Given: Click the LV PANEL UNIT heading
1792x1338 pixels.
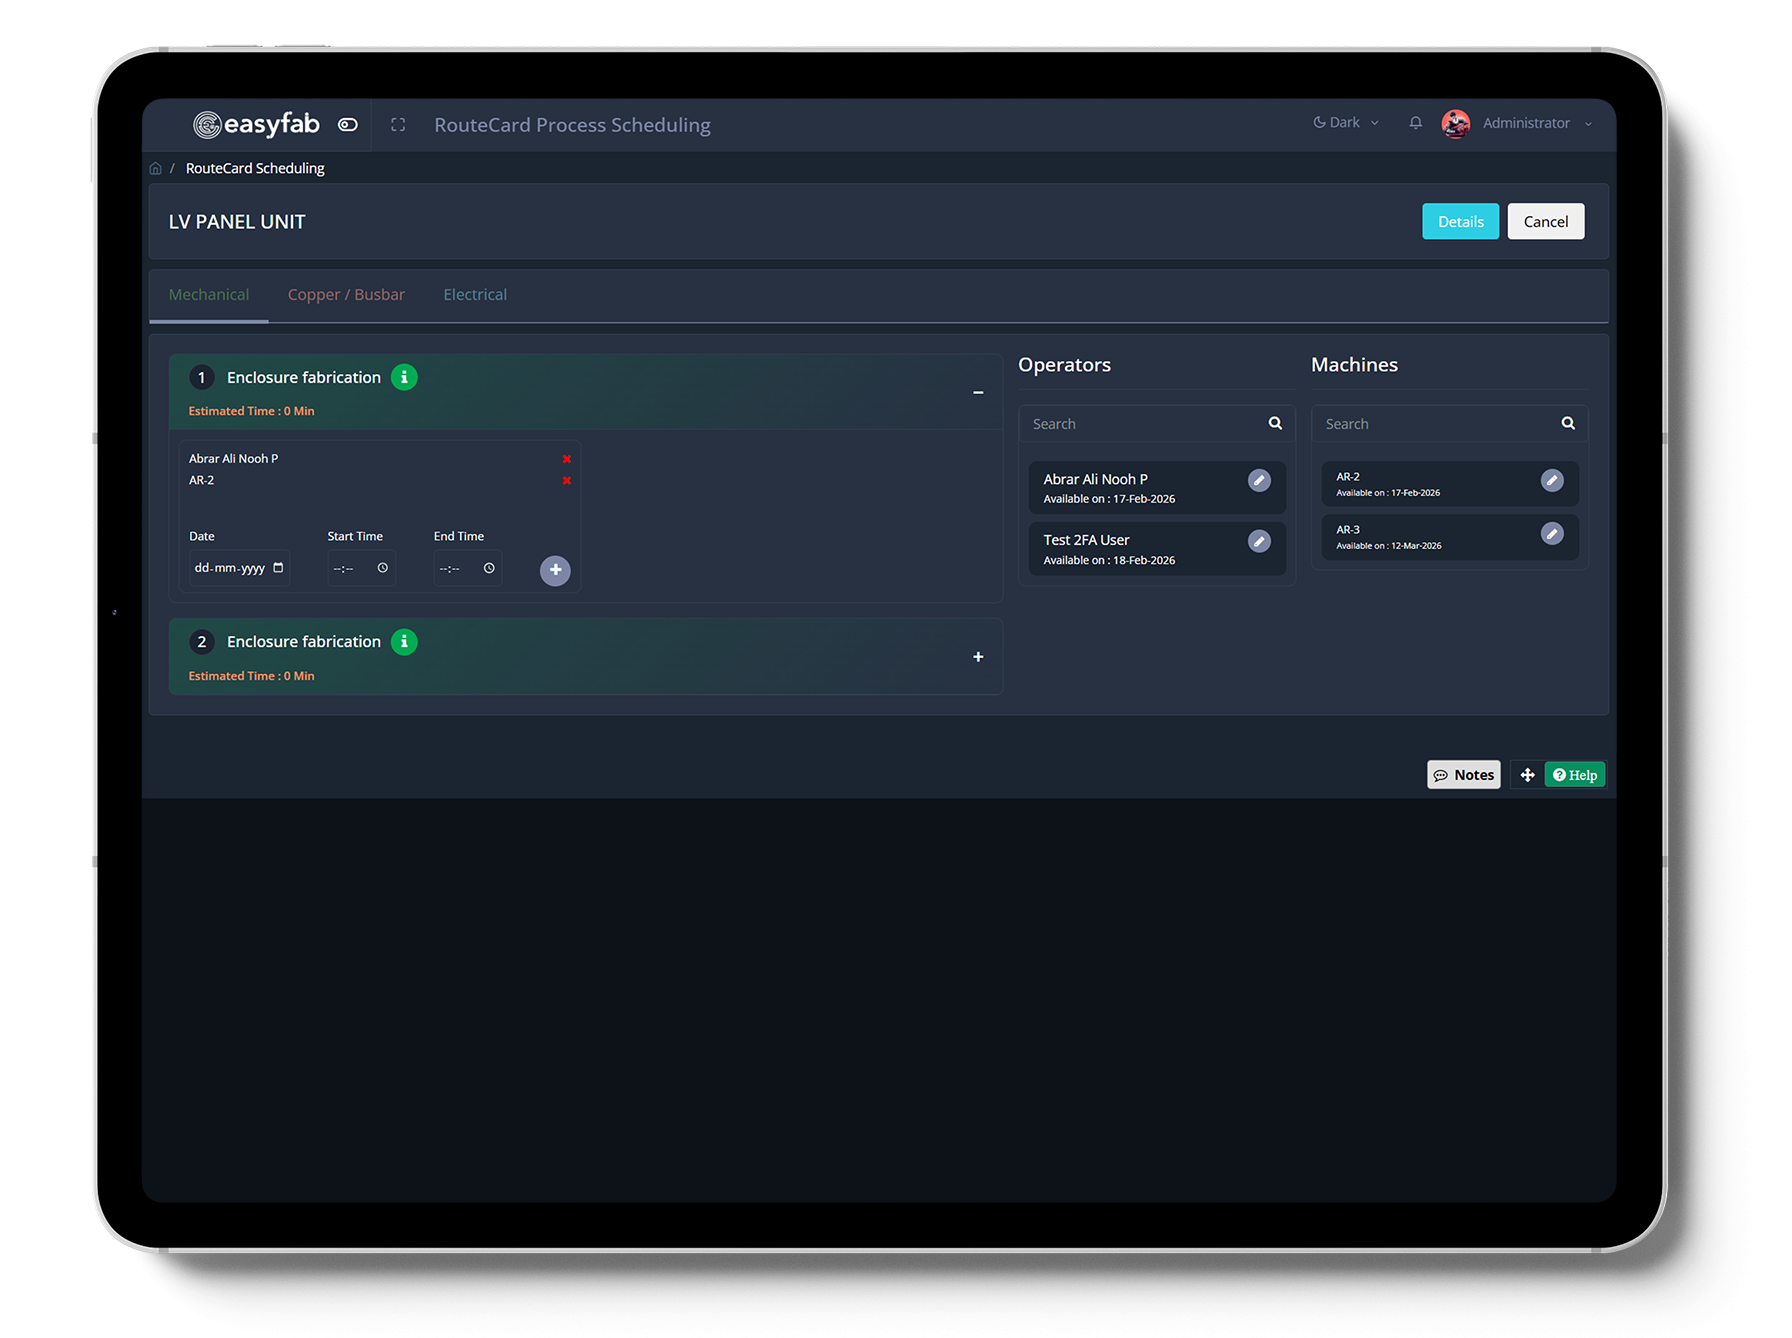Looking at the screenshot, I should 237,222.
